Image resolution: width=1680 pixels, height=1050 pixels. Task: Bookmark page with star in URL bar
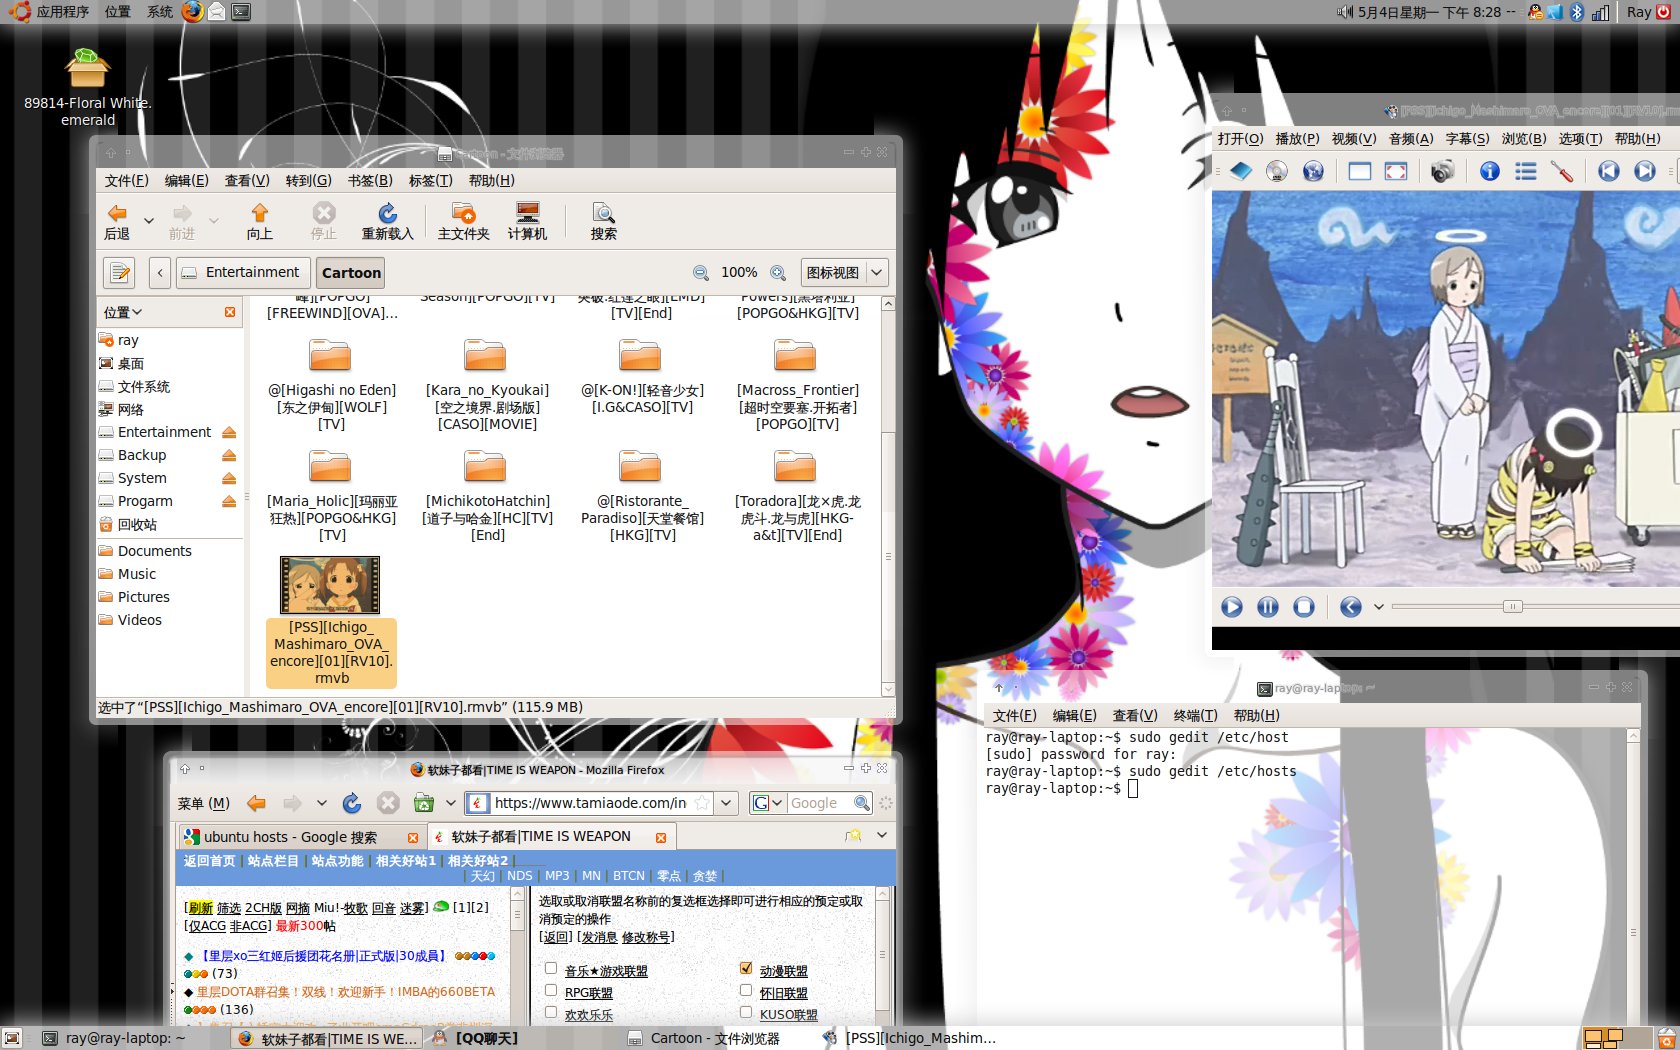pos(702,803)
